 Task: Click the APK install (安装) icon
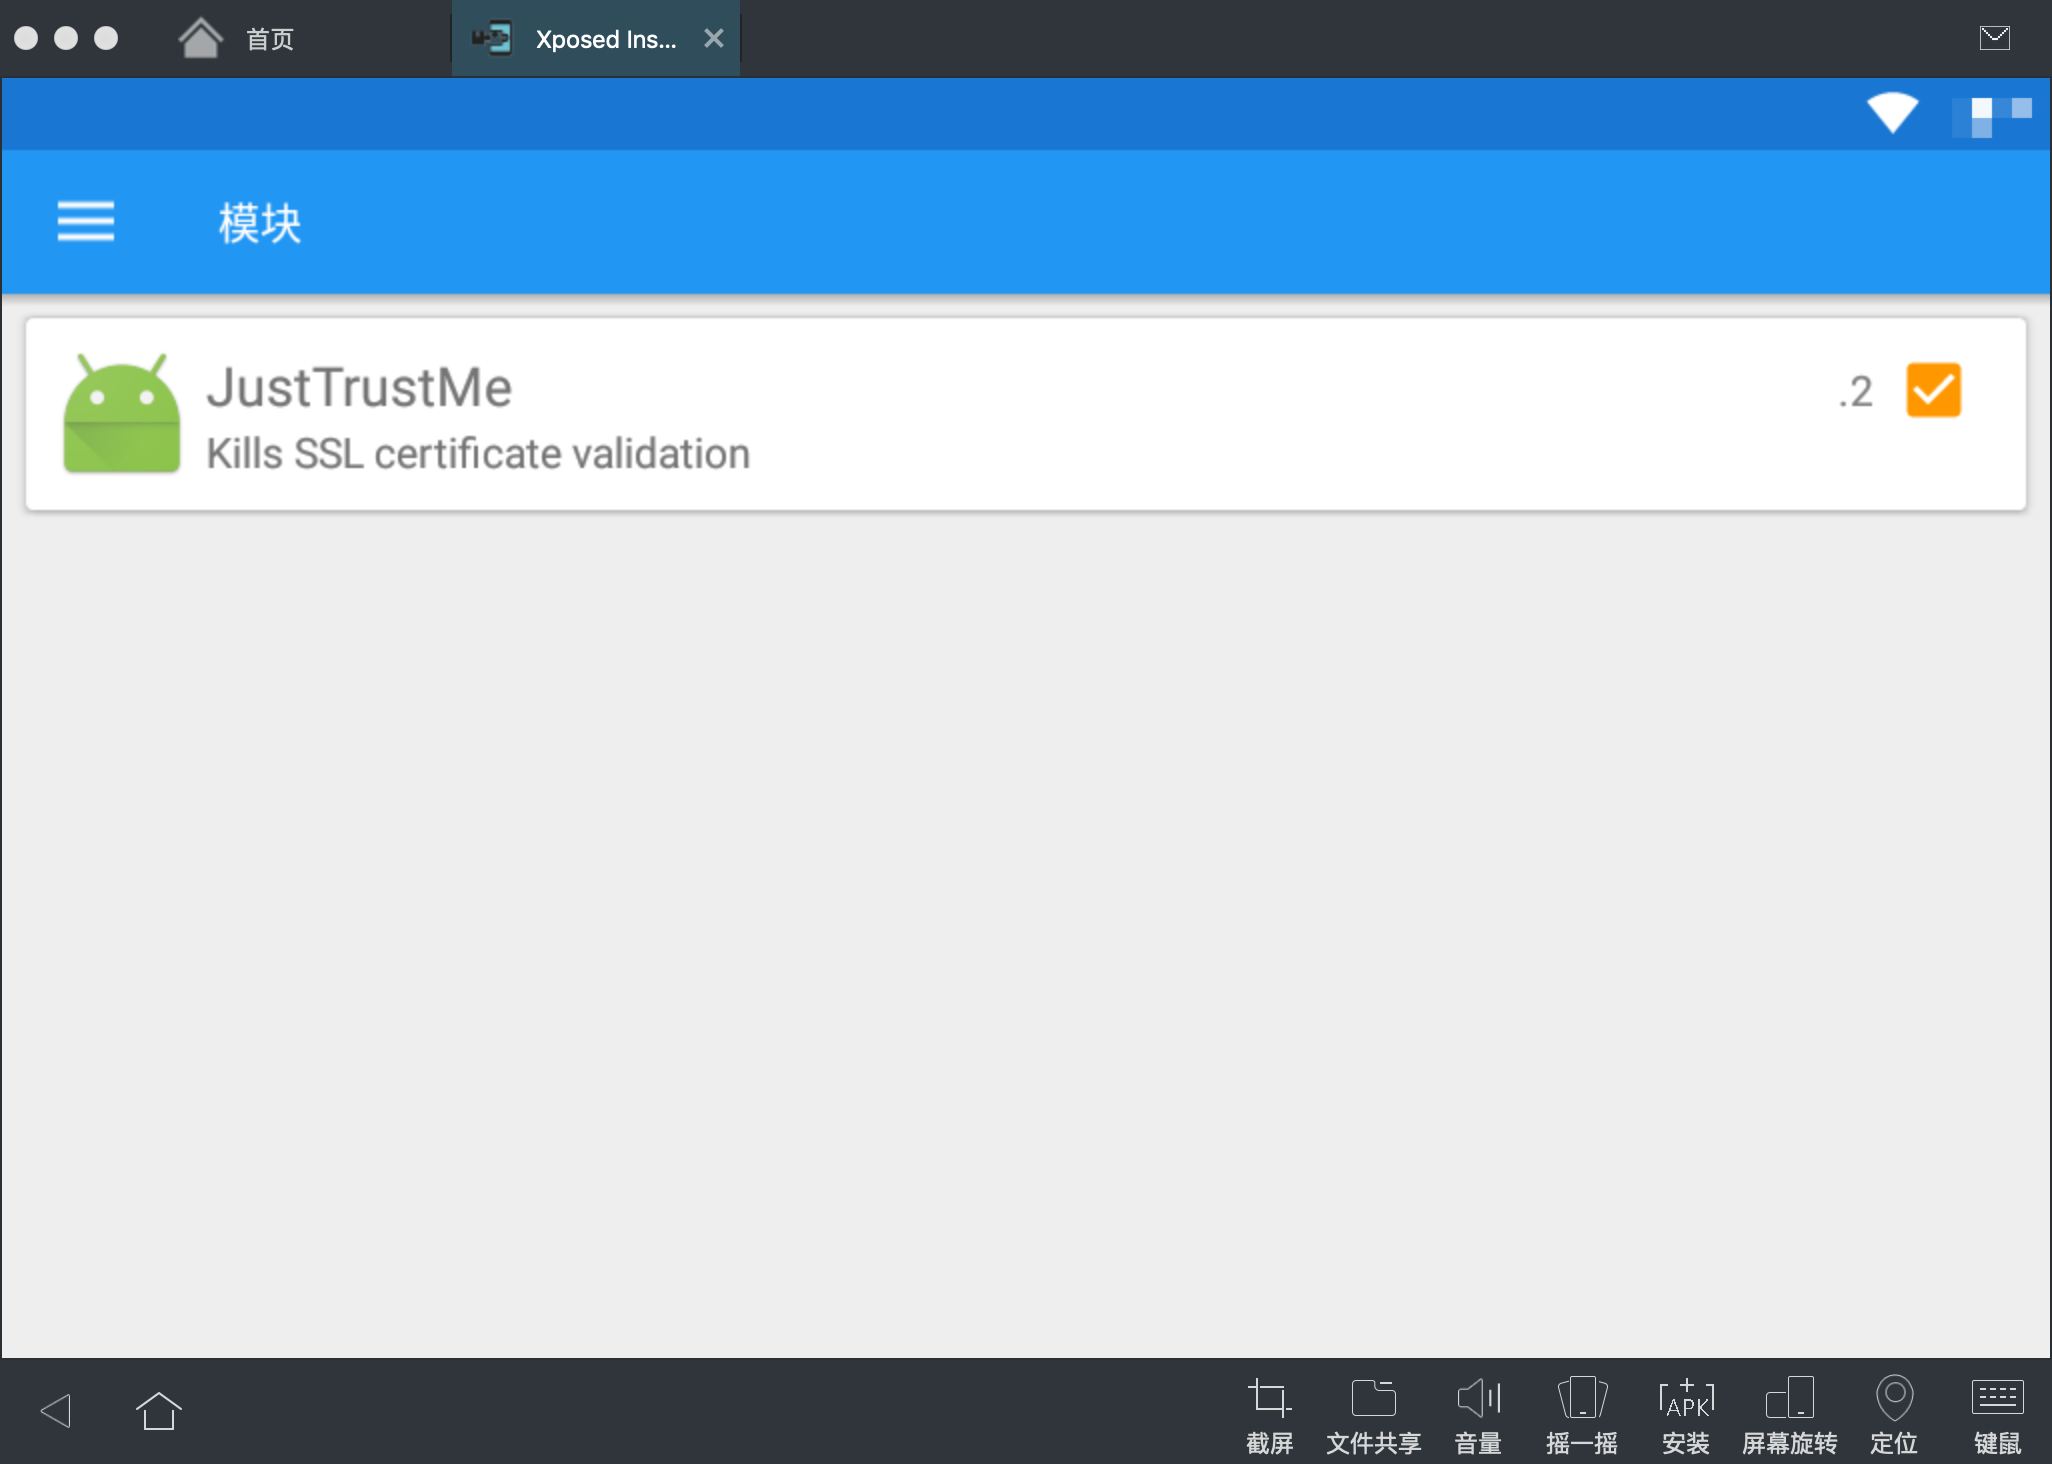1686,1398
